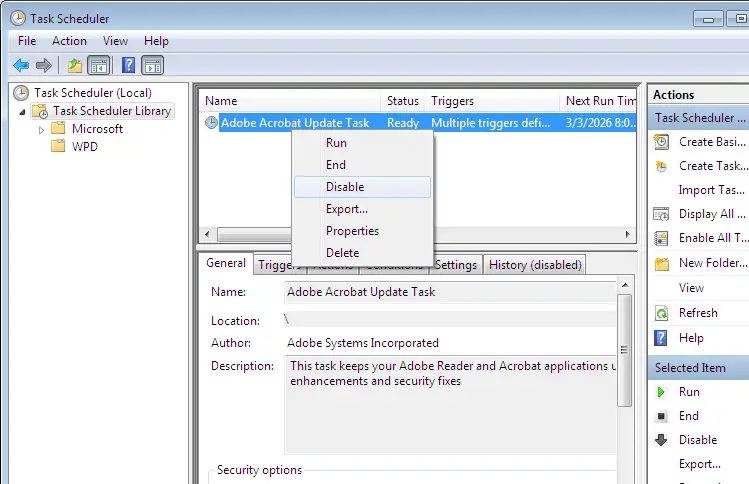Click the Description text box
Screen dimensions: 749x484
coord(450,404)
